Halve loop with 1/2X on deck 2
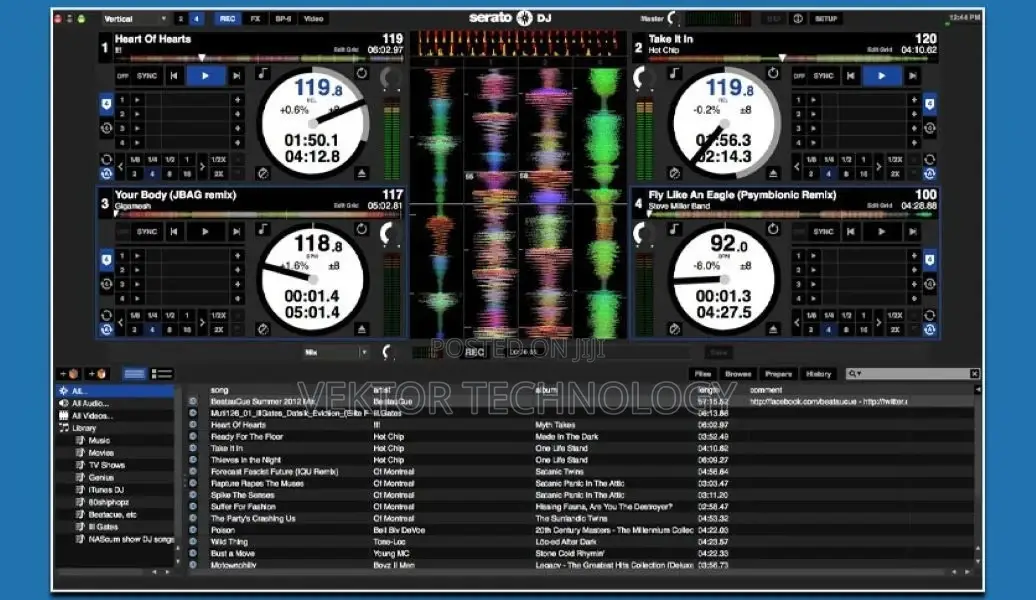The height and width of the screenshot is (600, 1036). pyautogui.click(x=895, y=160)
